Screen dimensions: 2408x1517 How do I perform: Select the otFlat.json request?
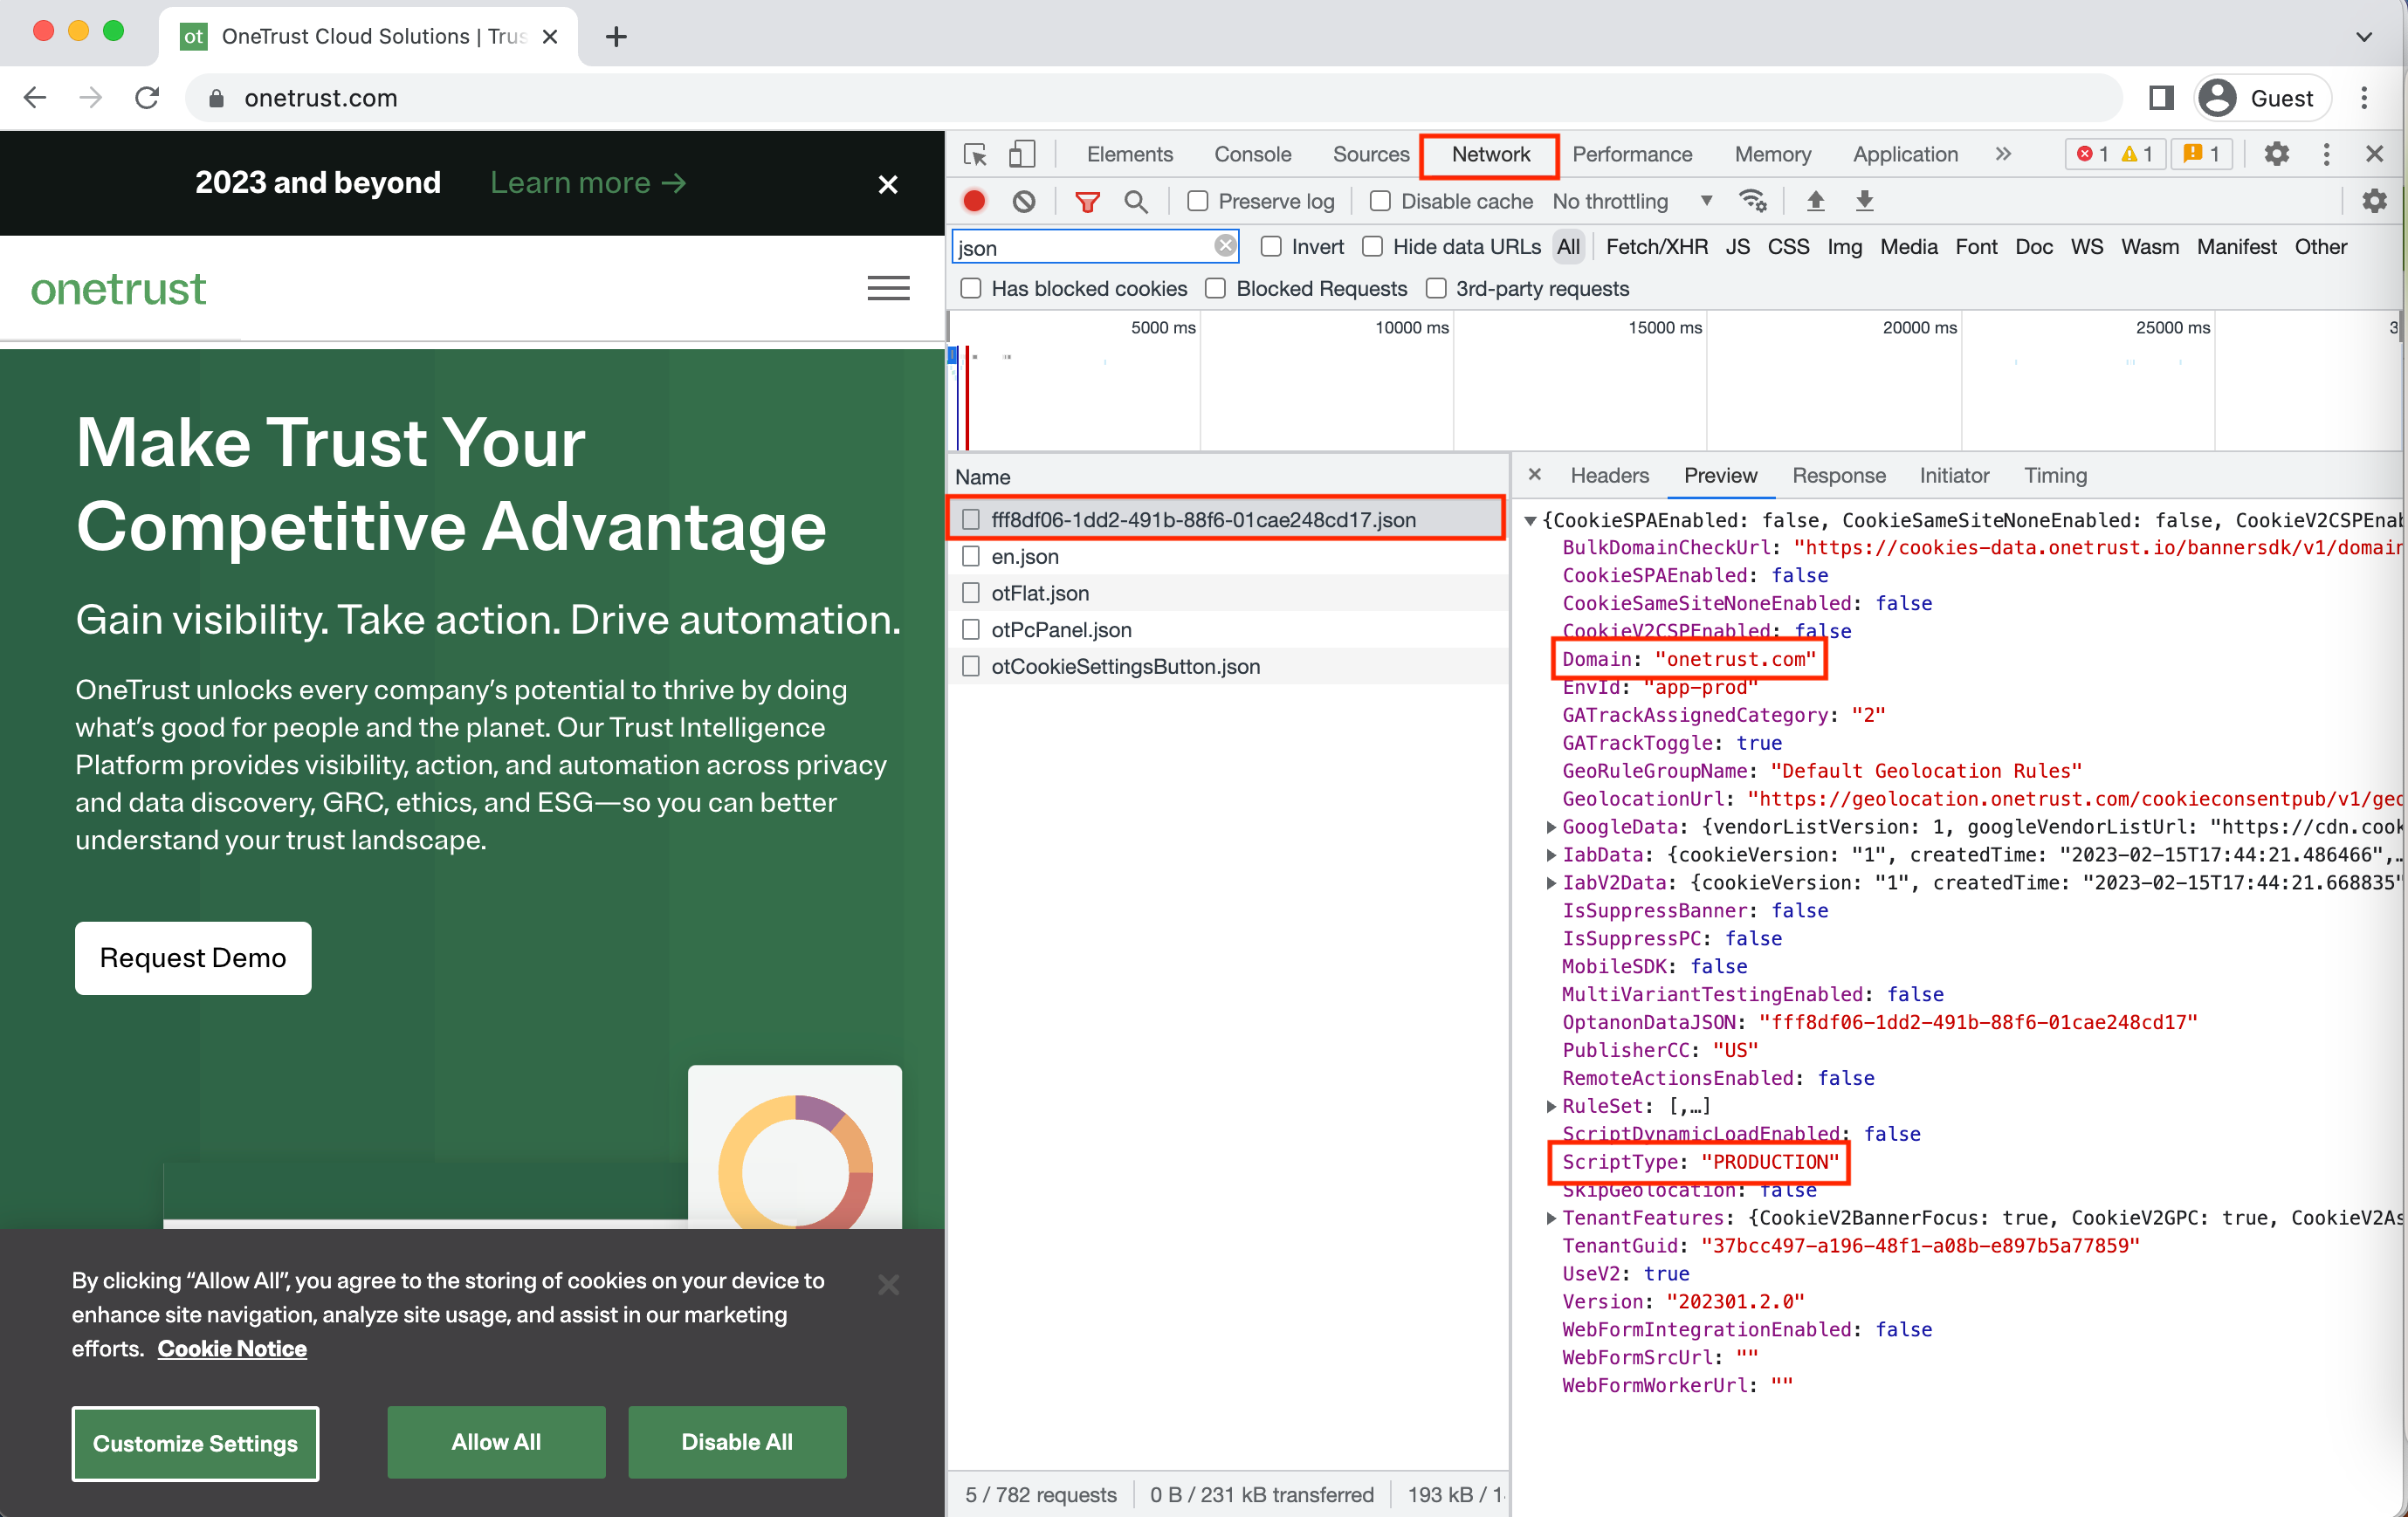[x=1040, y=593]
